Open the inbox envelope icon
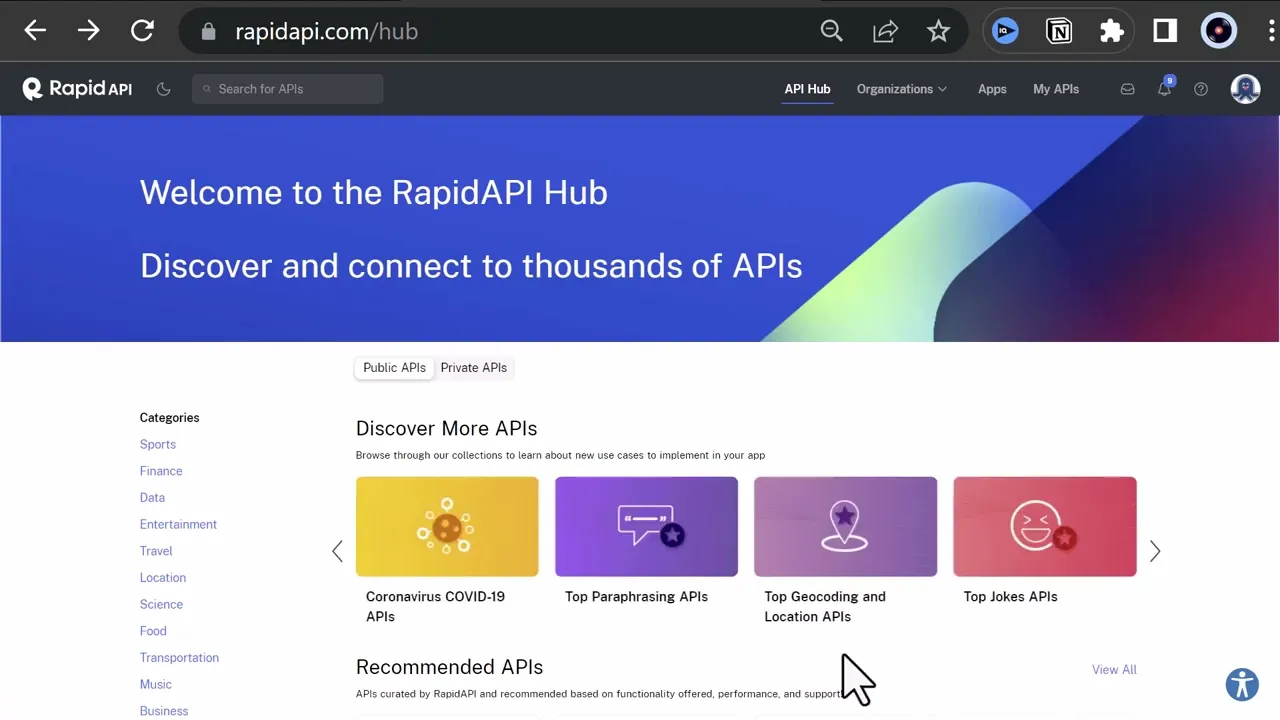The height and width of the screenshot is (720, 1280). tap(1127, 89)
